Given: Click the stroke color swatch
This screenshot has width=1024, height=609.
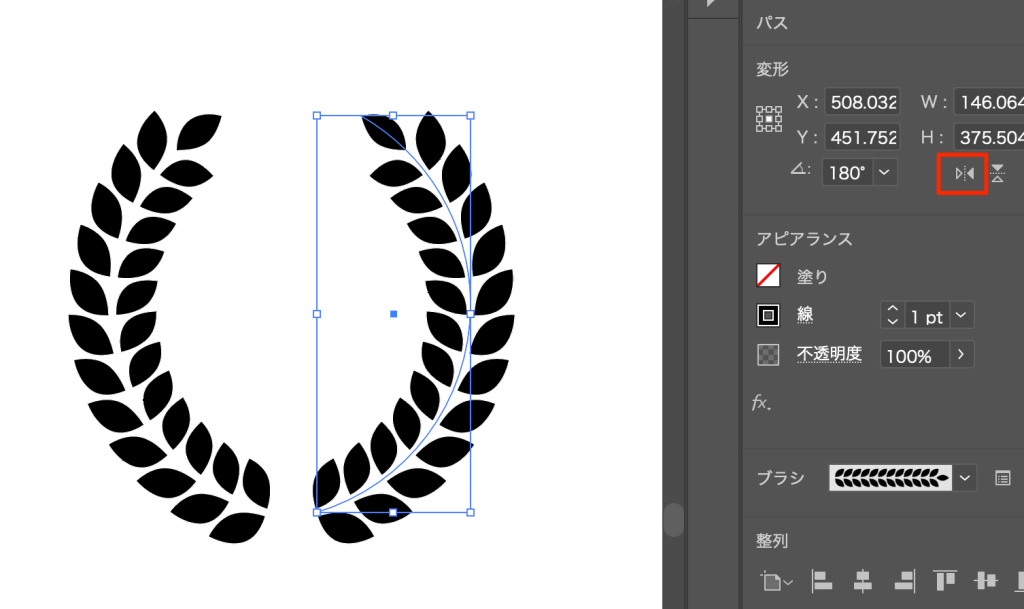Looking at the screenshot, I should pyautogui.click(x=768, y=316).
